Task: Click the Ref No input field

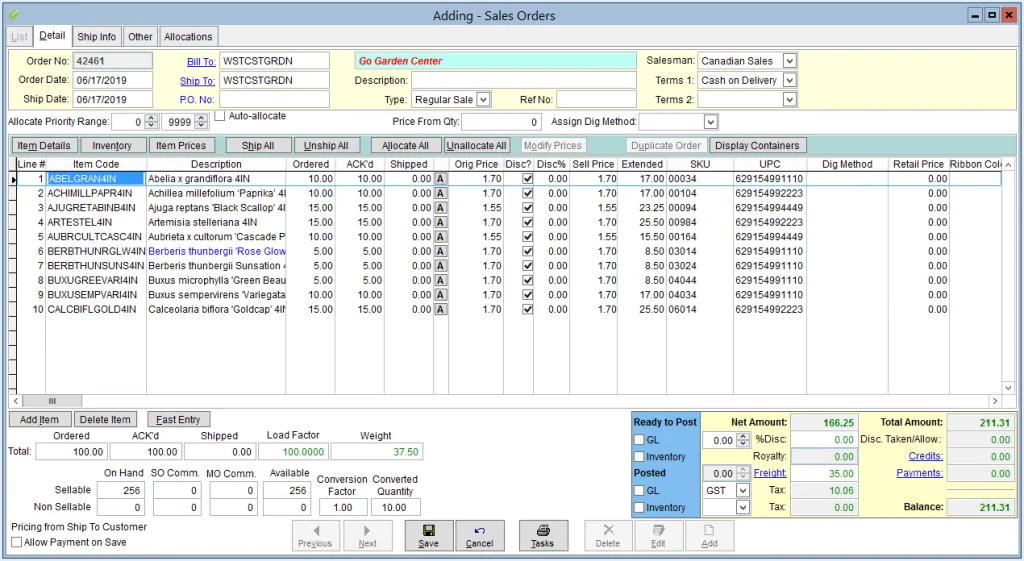Action: click(596, 99)
